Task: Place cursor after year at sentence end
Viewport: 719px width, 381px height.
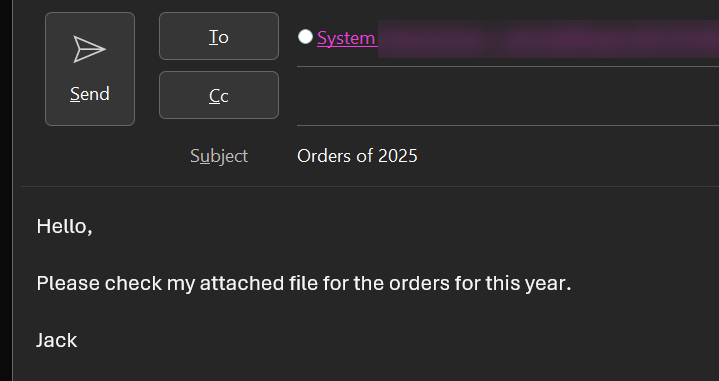Action: 571,283
